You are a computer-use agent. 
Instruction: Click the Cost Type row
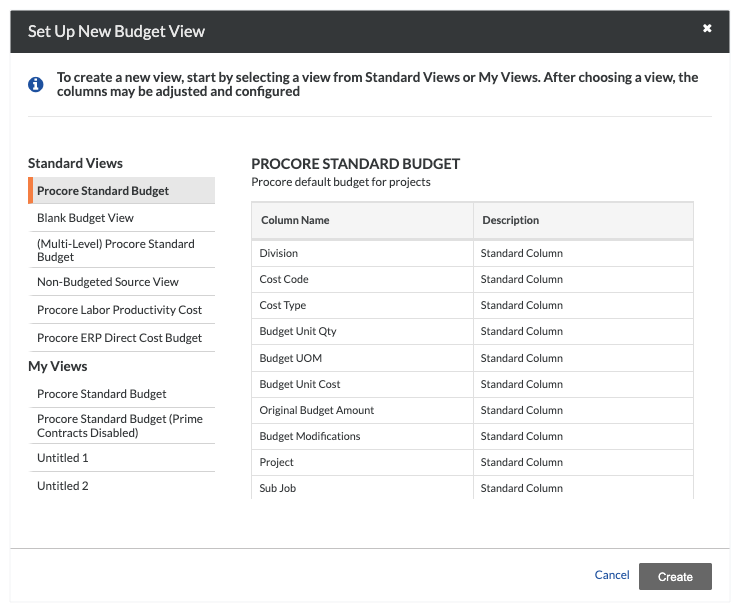(x=472, y=305)
